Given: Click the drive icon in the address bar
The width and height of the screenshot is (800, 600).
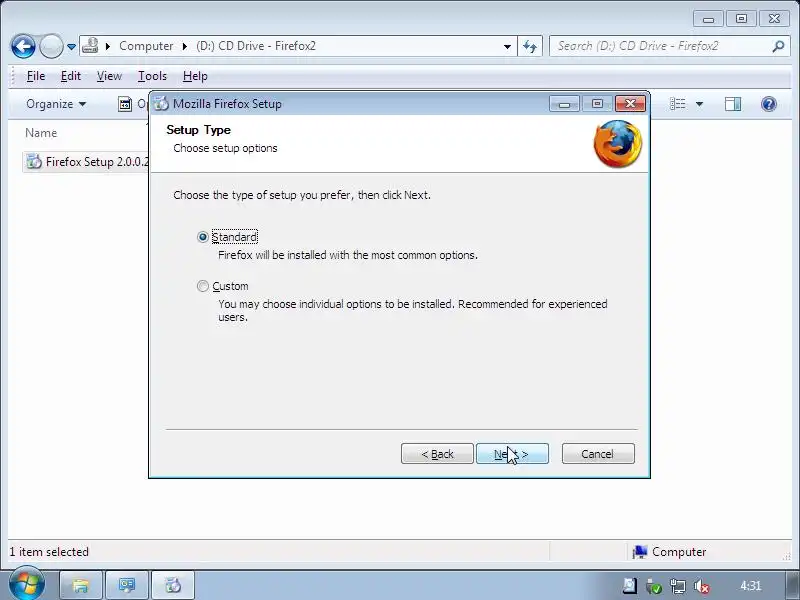Looking at the screenshot, I should tap(90, 45).
